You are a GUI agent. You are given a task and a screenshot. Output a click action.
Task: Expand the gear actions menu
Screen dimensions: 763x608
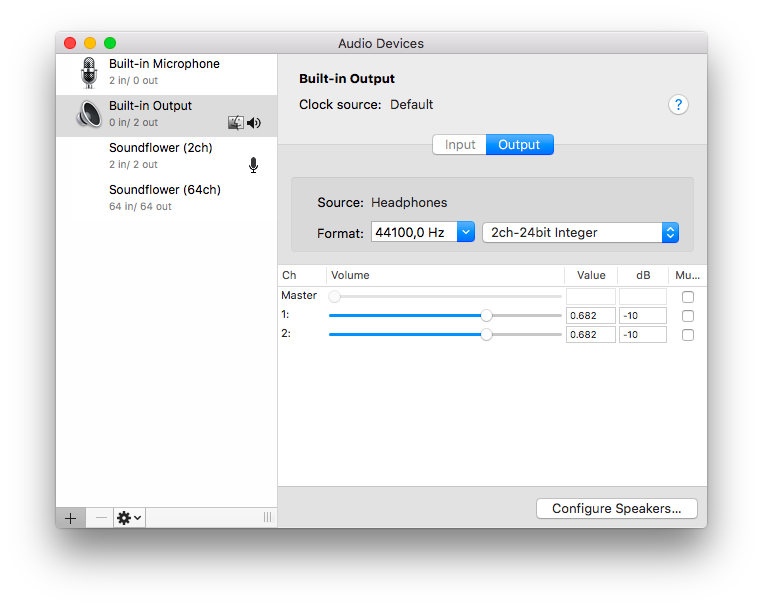pyautogui.click(x=129, y=517)
